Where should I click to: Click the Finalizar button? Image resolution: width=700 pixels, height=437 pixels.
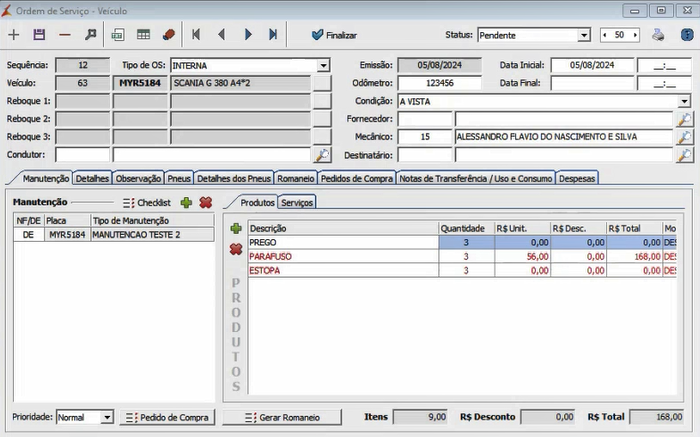(x=334, y=35)
